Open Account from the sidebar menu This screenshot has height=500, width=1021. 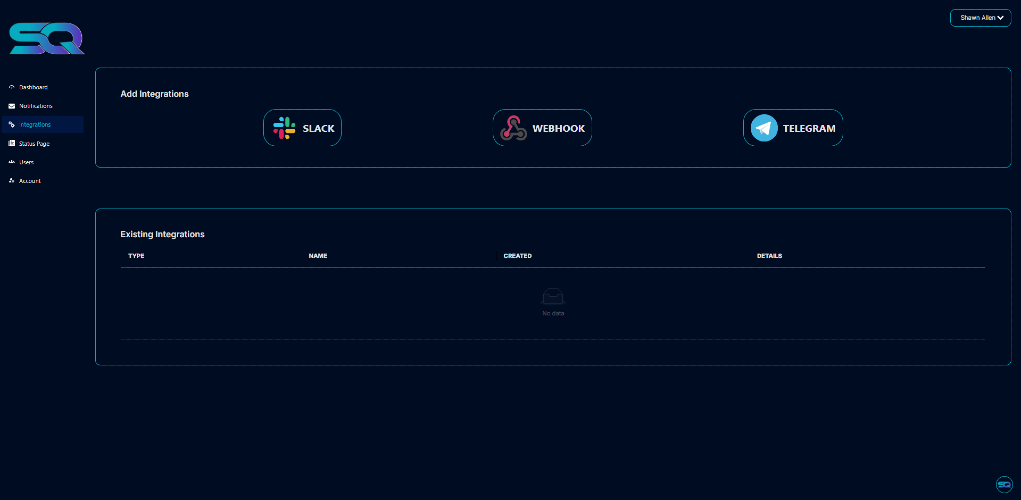coord(43,181)
